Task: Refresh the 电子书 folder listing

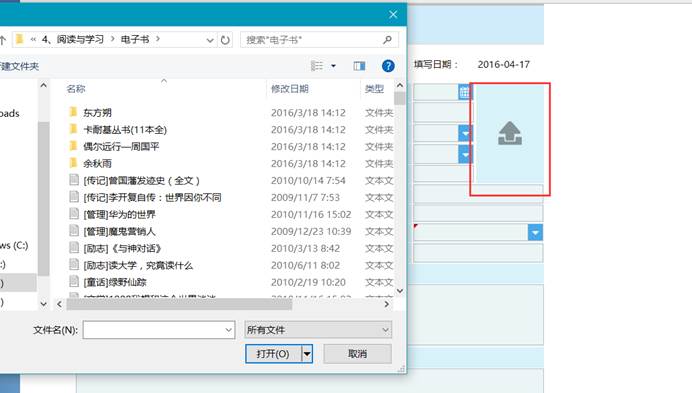Action: (225, 40)
